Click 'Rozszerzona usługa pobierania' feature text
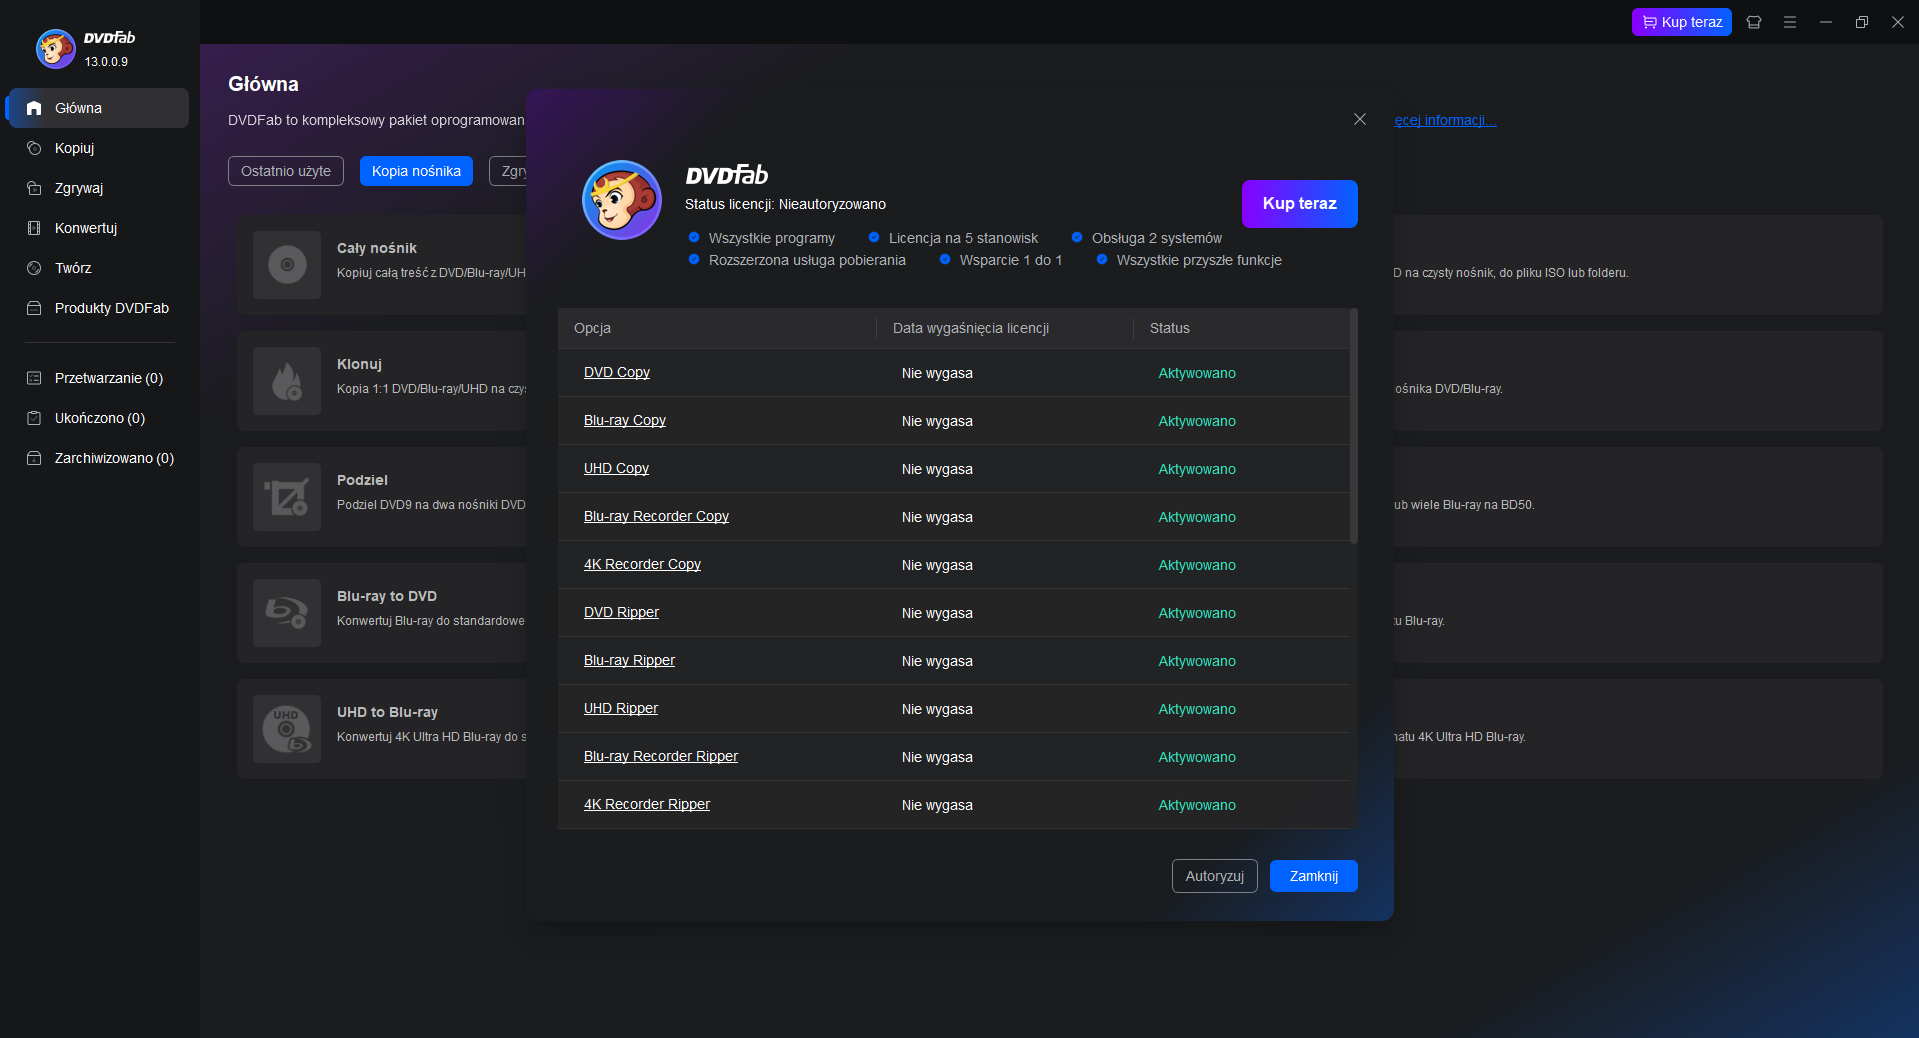 point(807,260)
